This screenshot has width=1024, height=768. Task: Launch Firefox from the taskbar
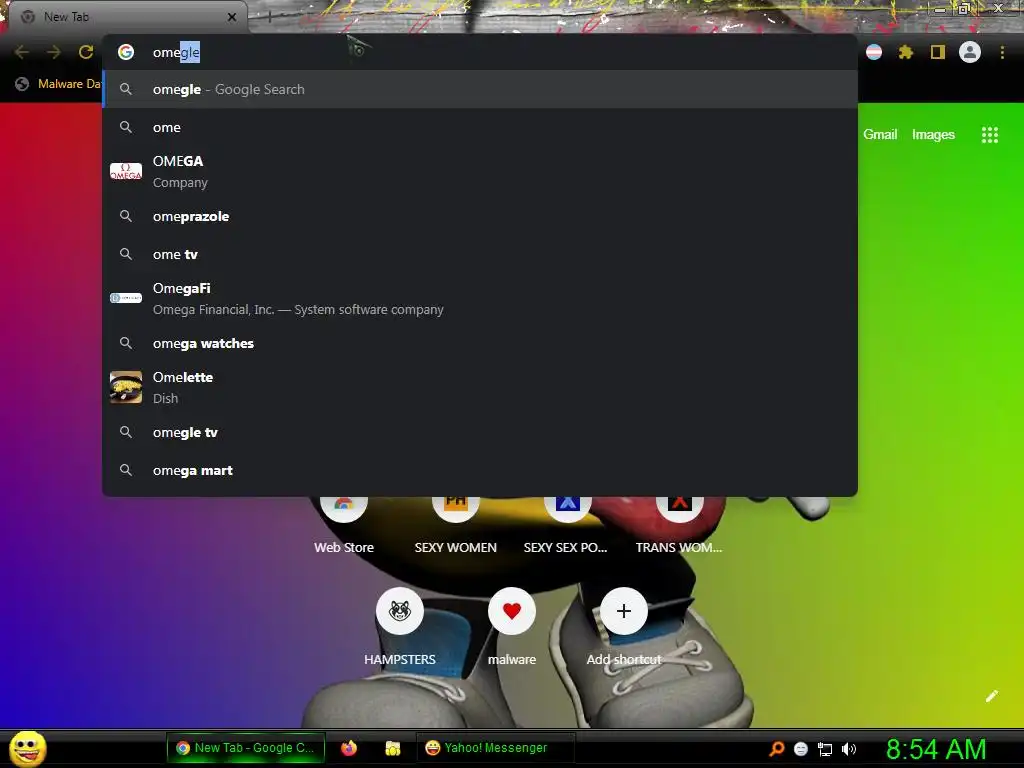pos(349,748)
